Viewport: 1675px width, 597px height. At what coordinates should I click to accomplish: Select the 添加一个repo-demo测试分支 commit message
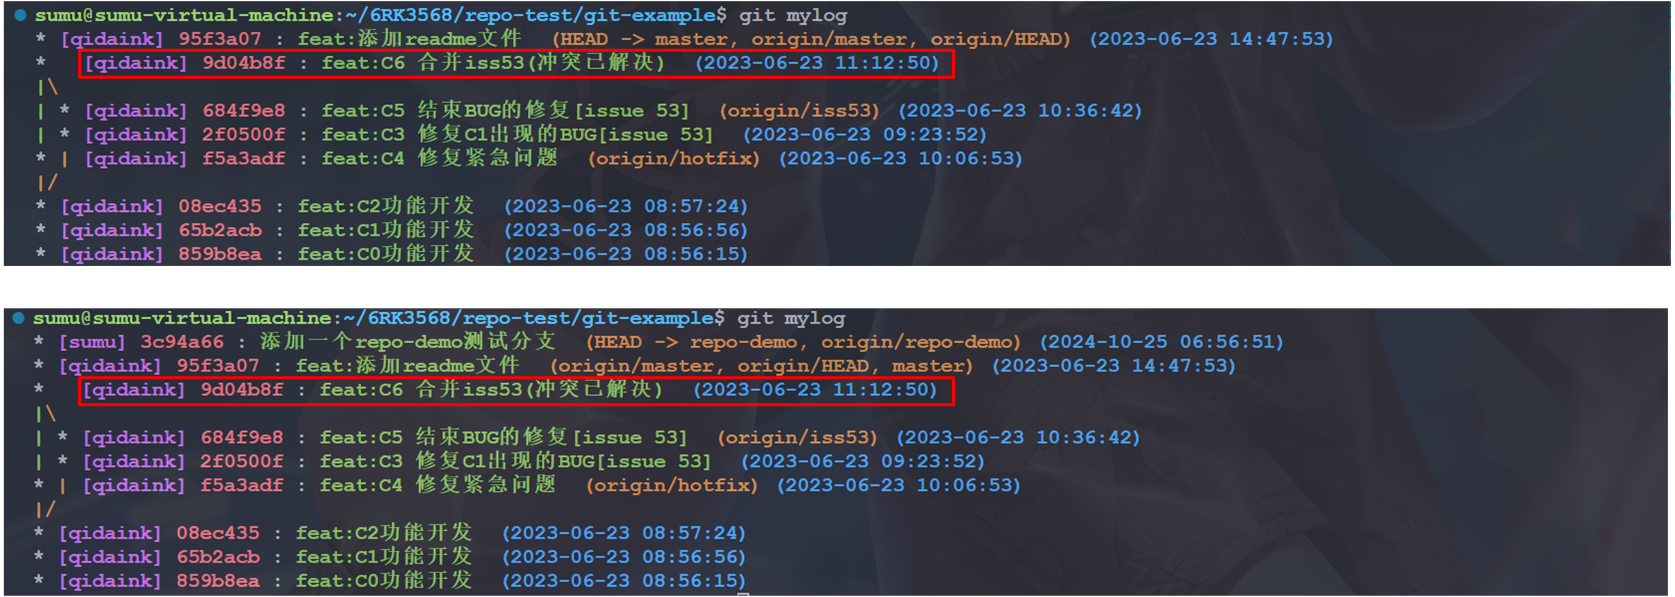(x=407, y=342)
